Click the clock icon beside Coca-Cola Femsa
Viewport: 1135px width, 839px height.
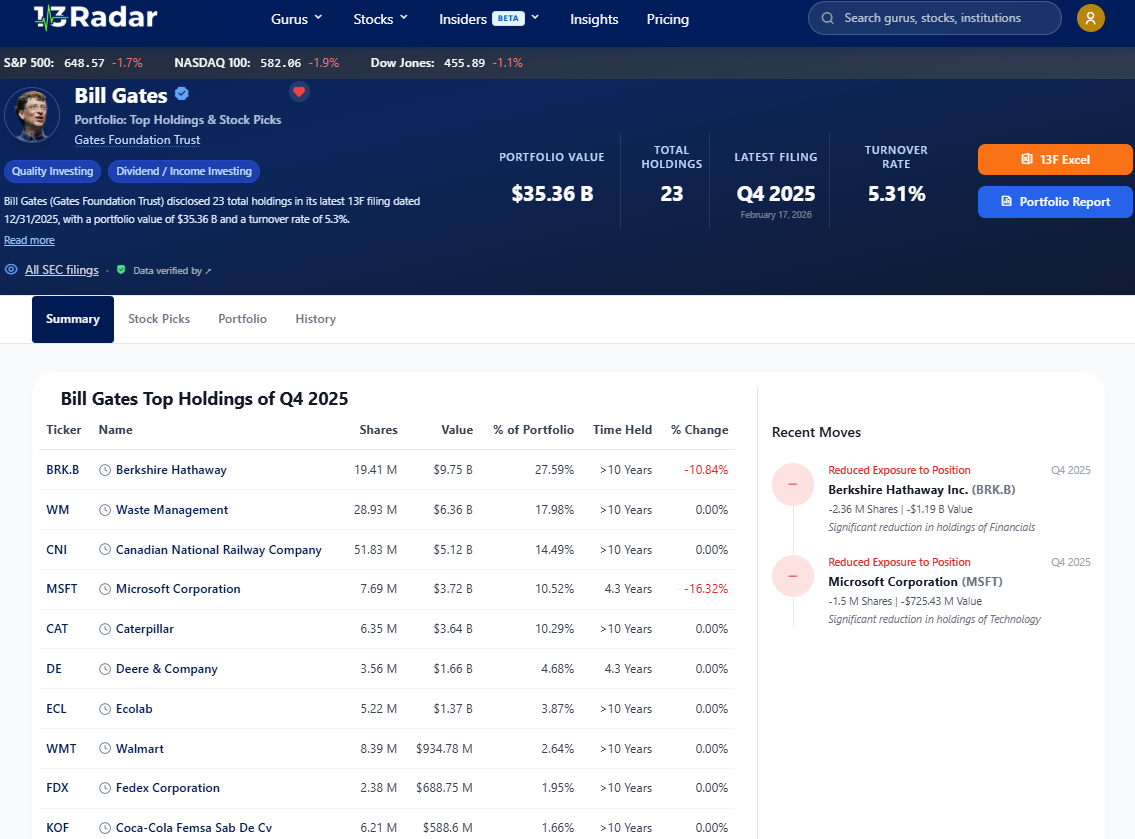pyautogui.click(x=105, y=827)
